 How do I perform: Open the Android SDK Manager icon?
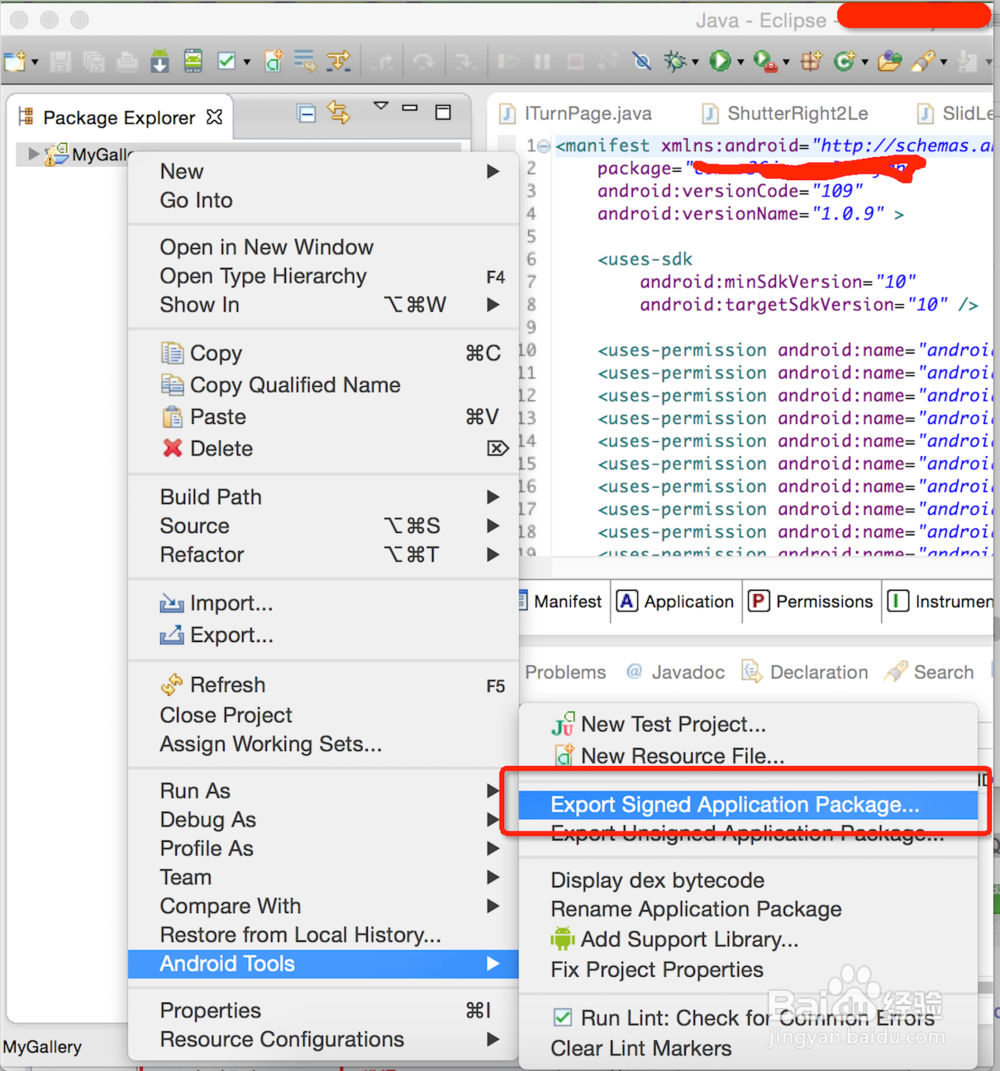coord(160,61)
